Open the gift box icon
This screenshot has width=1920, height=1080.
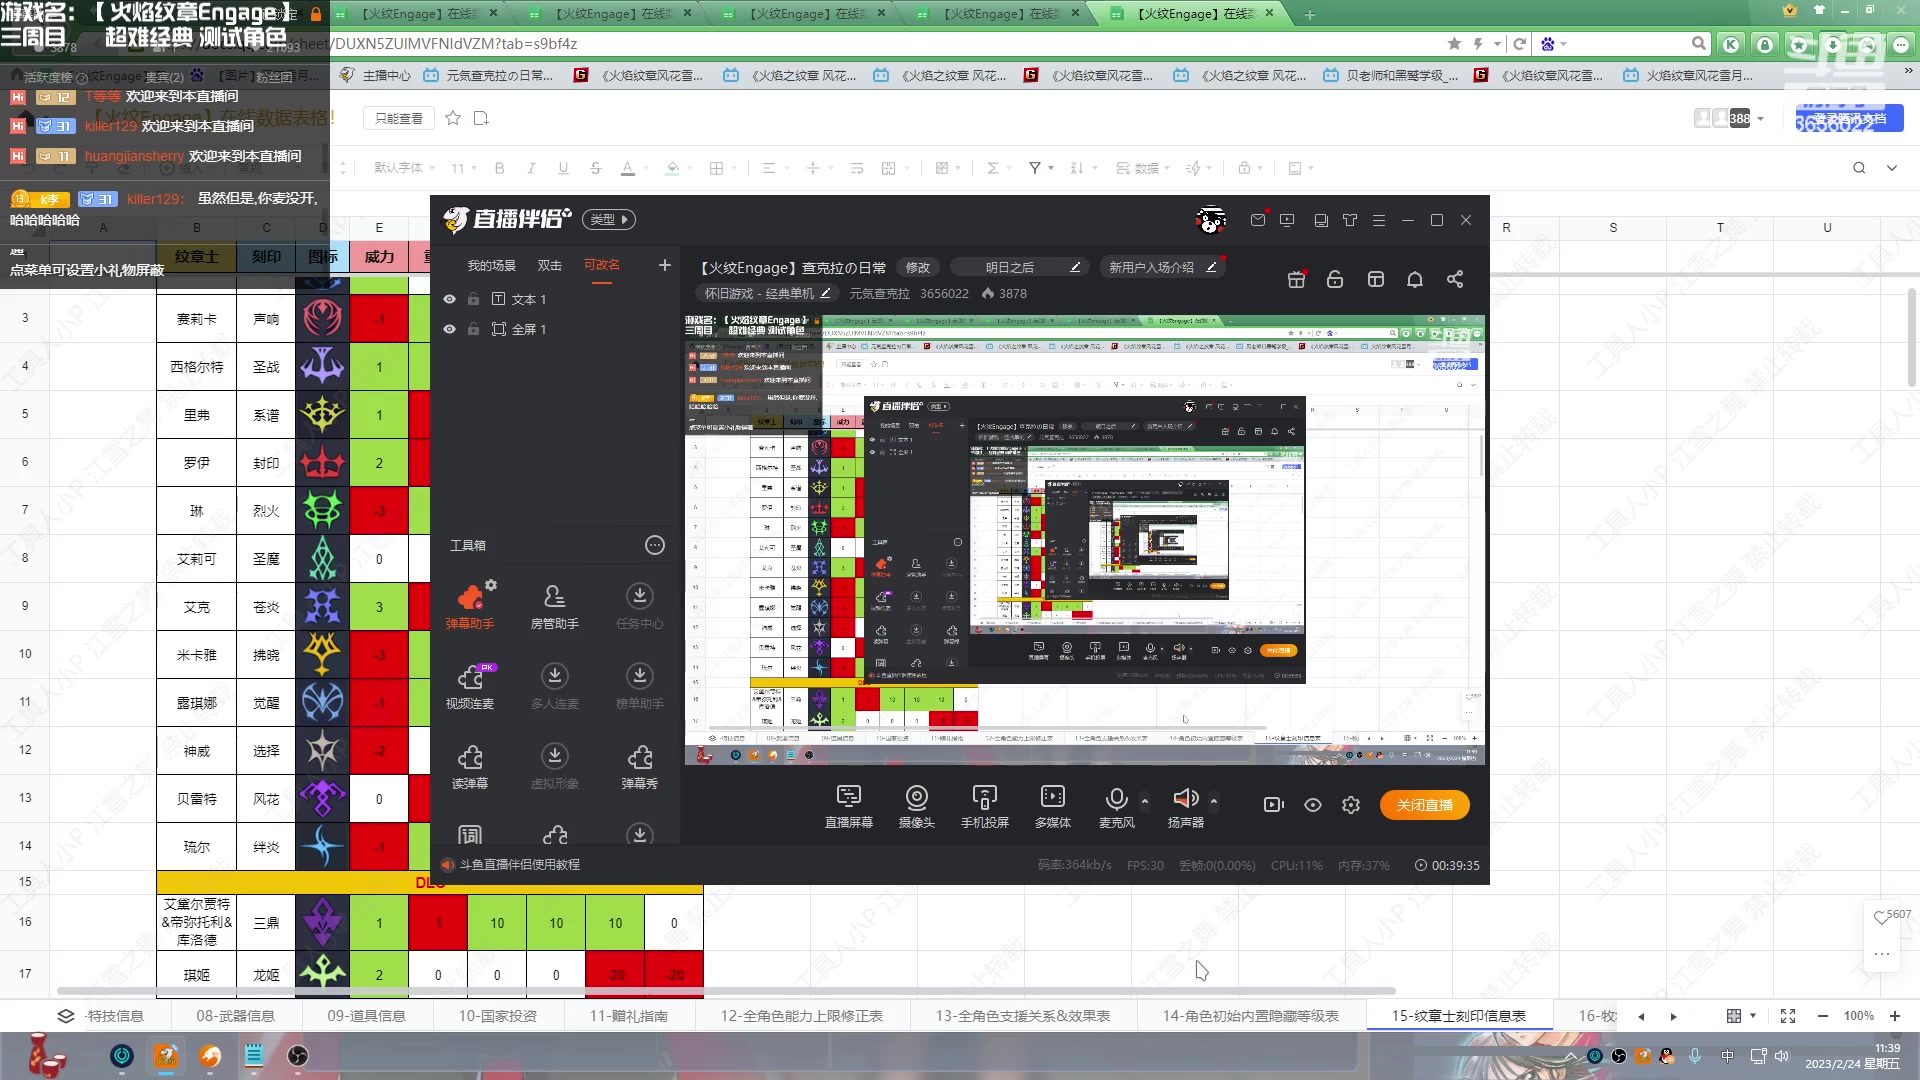1296,279
